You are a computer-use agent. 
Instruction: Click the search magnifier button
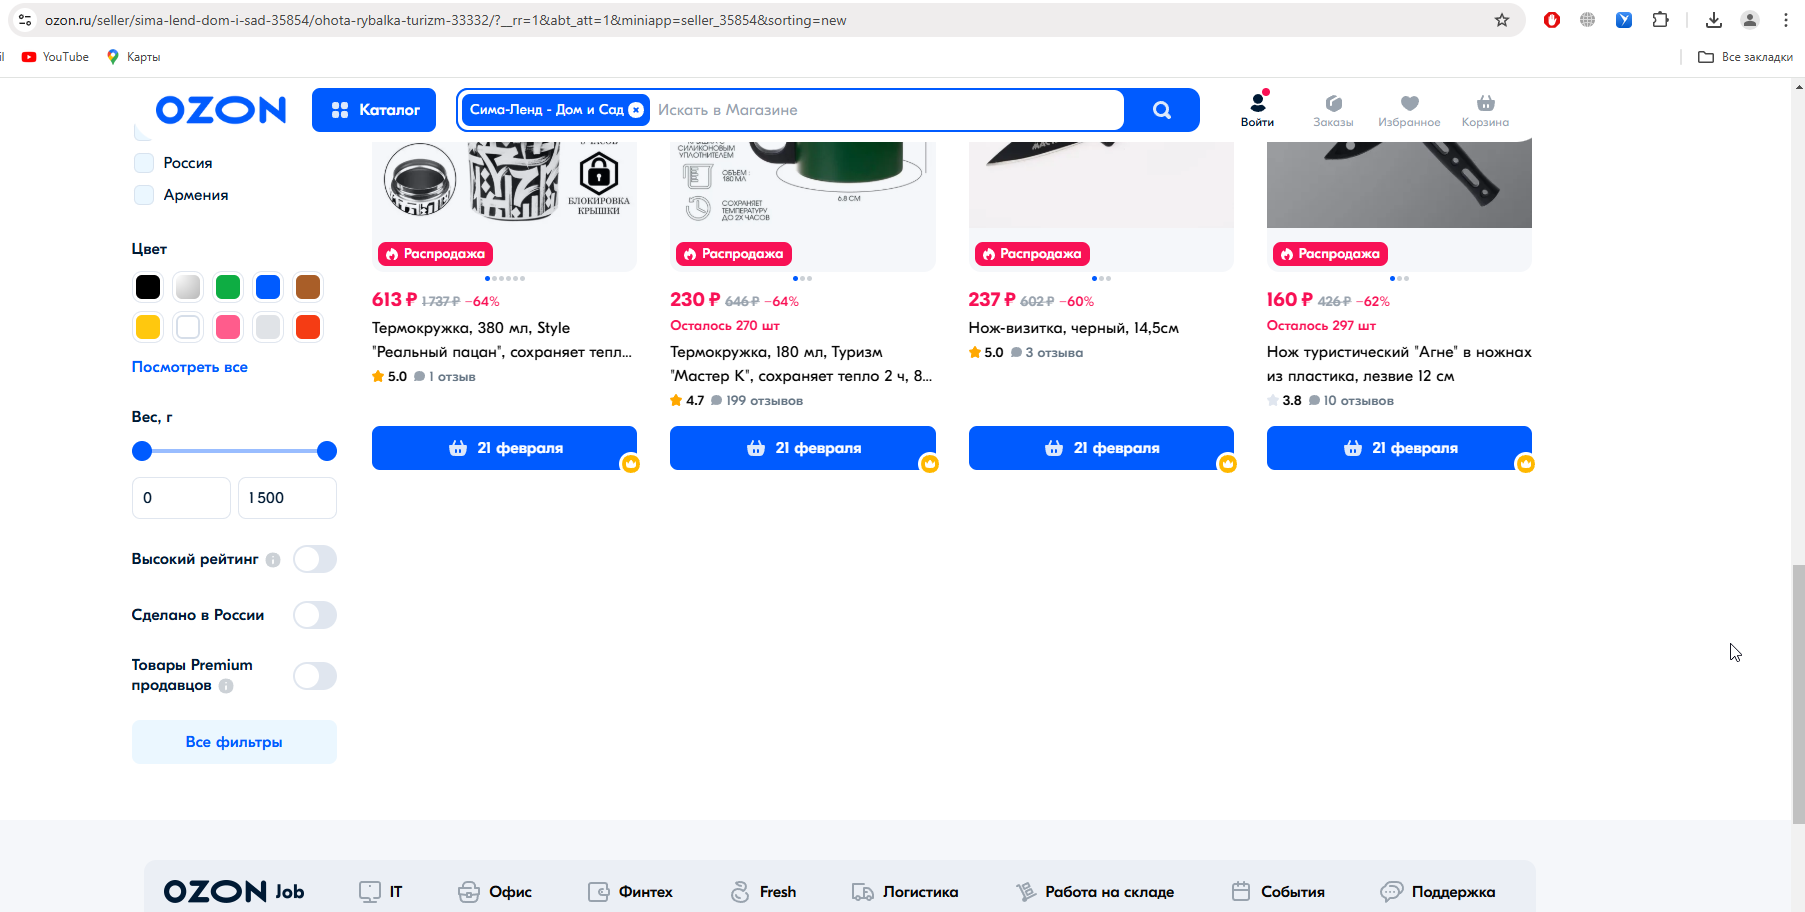coord(1161,110)
